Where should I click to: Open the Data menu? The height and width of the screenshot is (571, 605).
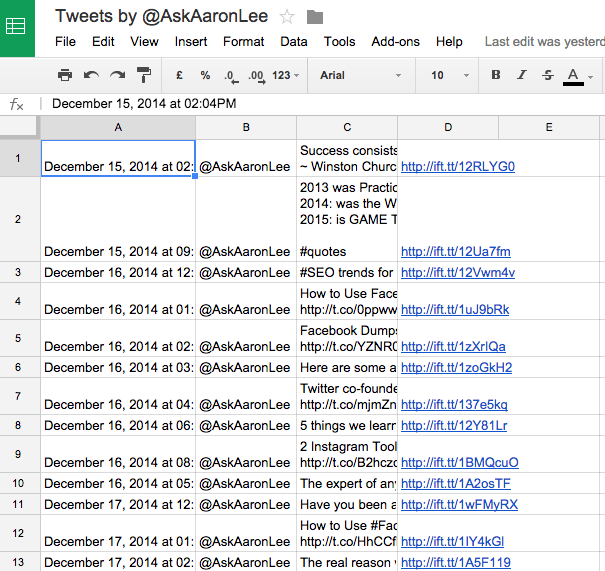tap(294, 41)
